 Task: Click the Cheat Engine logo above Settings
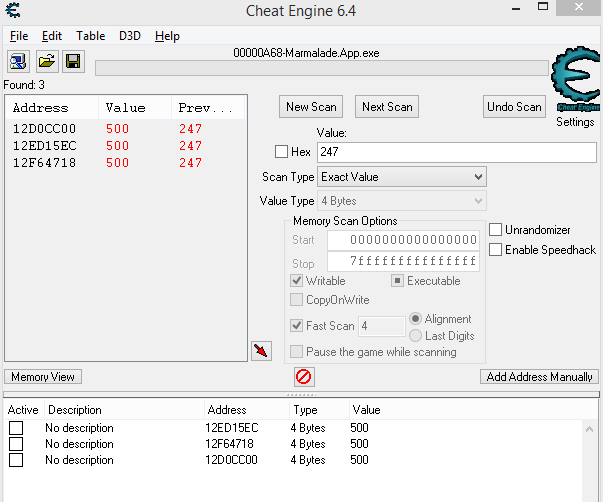pos(575,78)
